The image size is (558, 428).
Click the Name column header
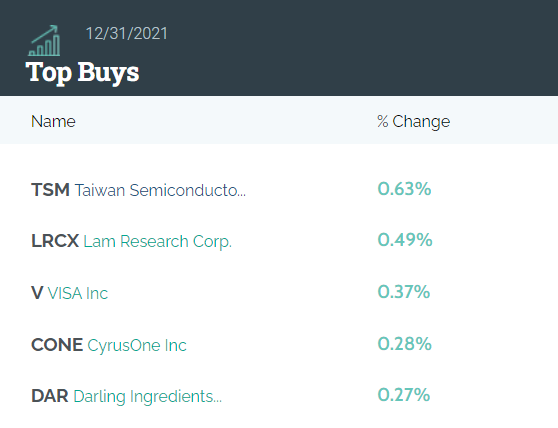click(x=53, y=121)
